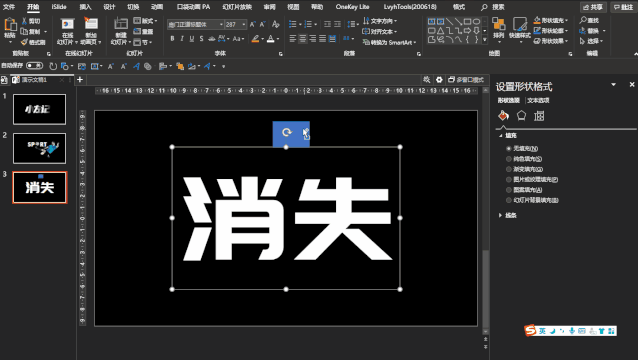The image size is (638, 360).
Task: Toggle Bold formatting in font group
Action: pyautogui.click(x=172, y=39)
